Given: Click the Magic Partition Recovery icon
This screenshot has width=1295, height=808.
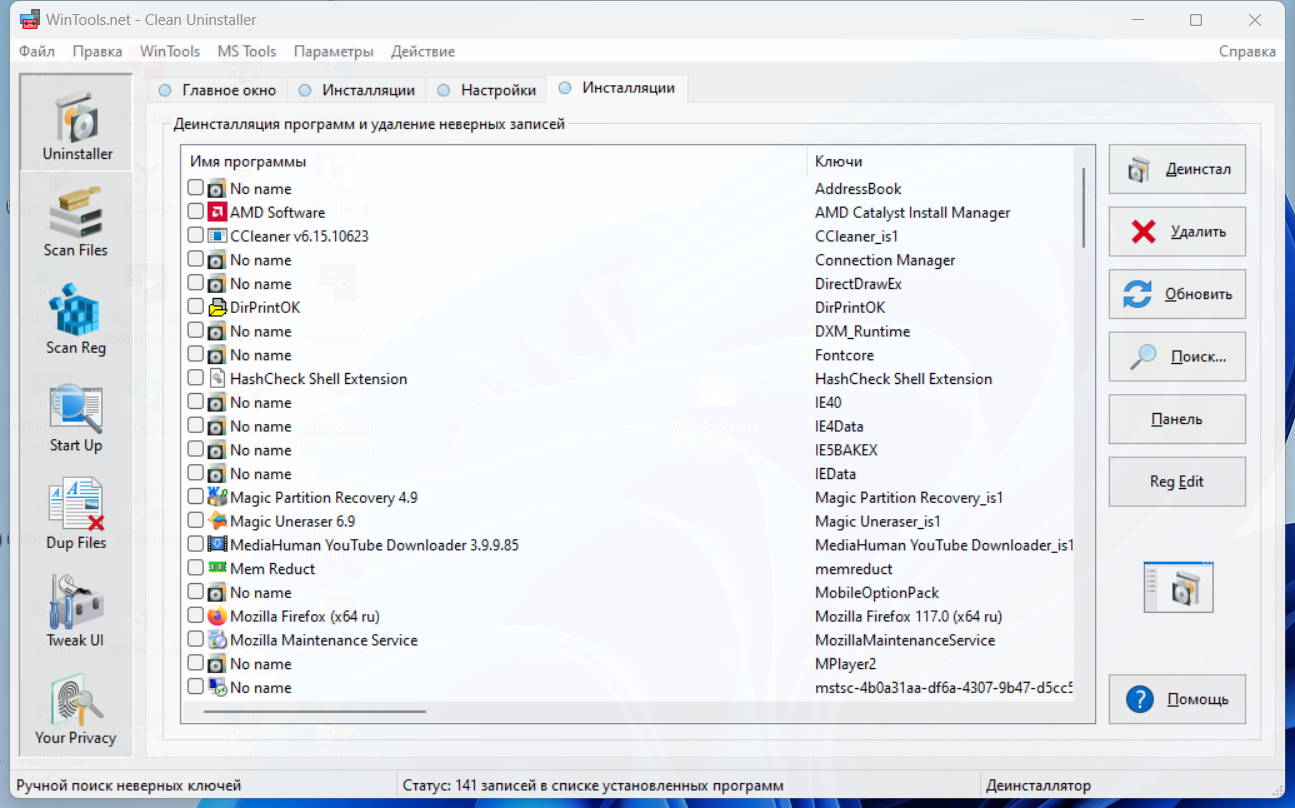Looking at the screenshot, I should coord(217,497).
